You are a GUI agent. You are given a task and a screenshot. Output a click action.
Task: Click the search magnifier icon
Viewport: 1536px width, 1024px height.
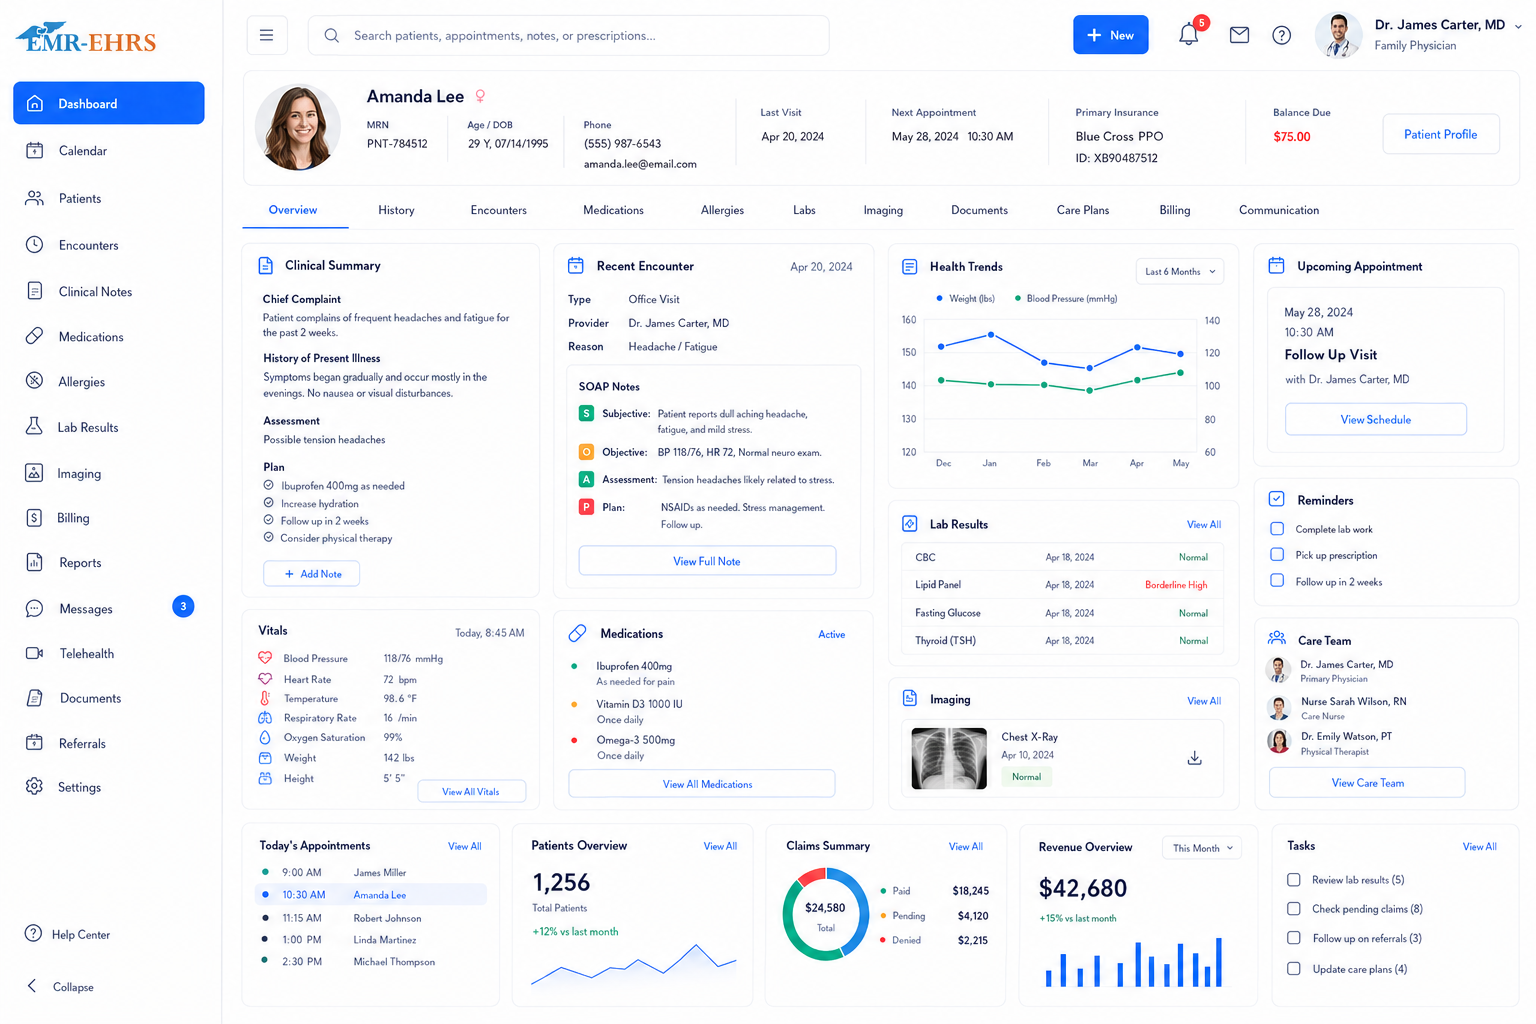click(332, 35)
